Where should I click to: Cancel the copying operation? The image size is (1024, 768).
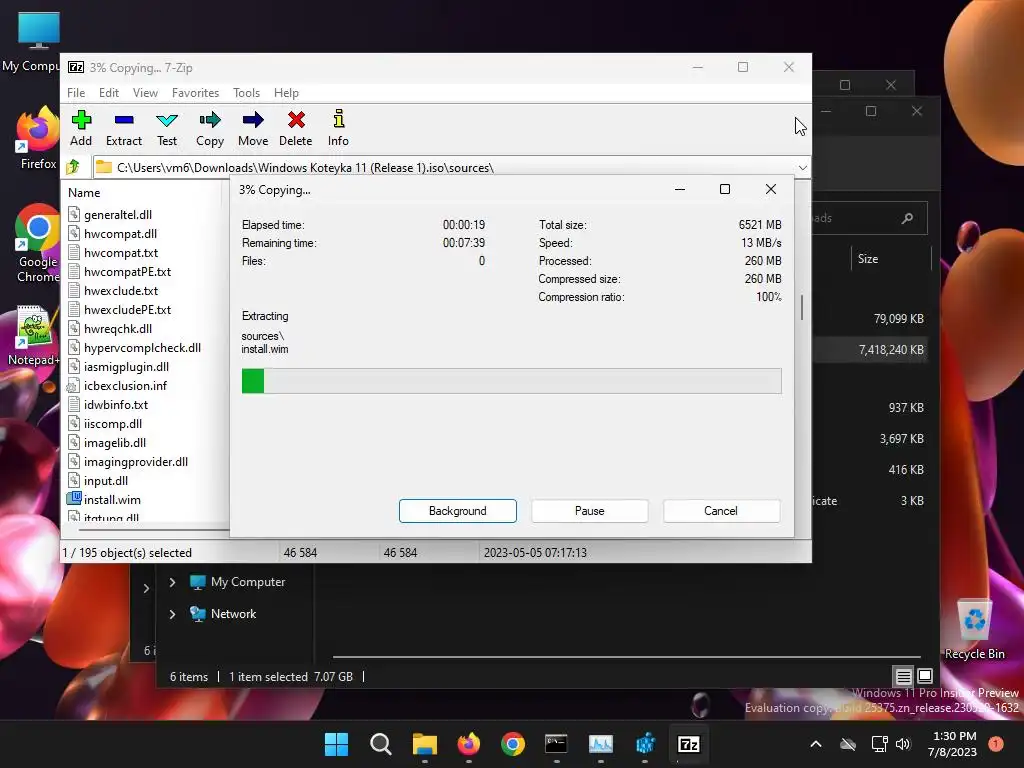721,511
